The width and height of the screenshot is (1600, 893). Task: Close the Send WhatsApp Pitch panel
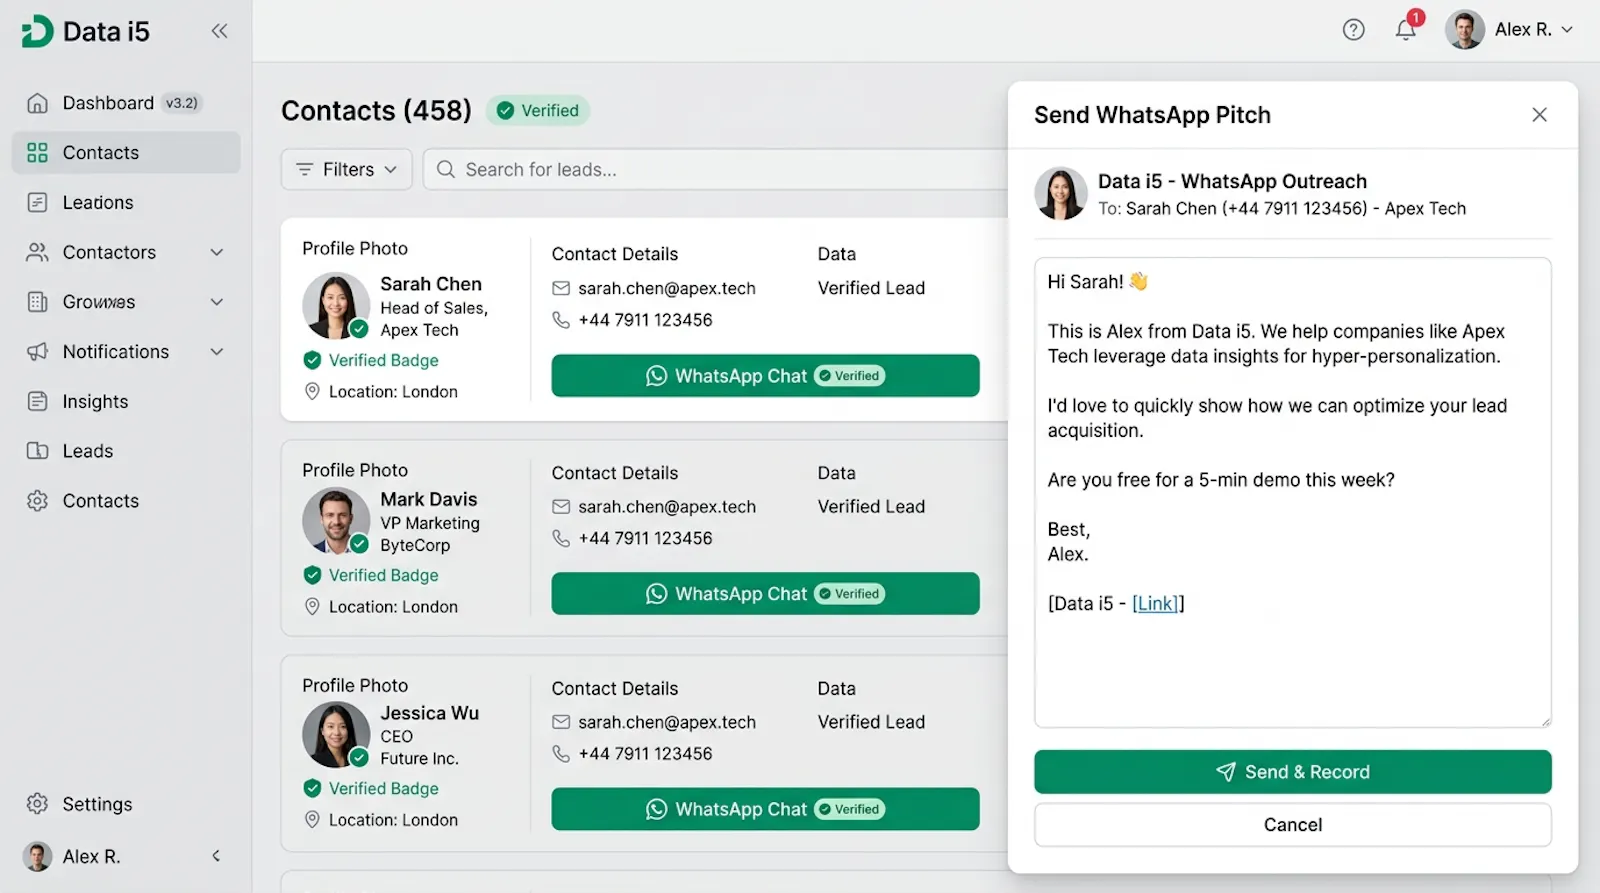coord(1539,115)
